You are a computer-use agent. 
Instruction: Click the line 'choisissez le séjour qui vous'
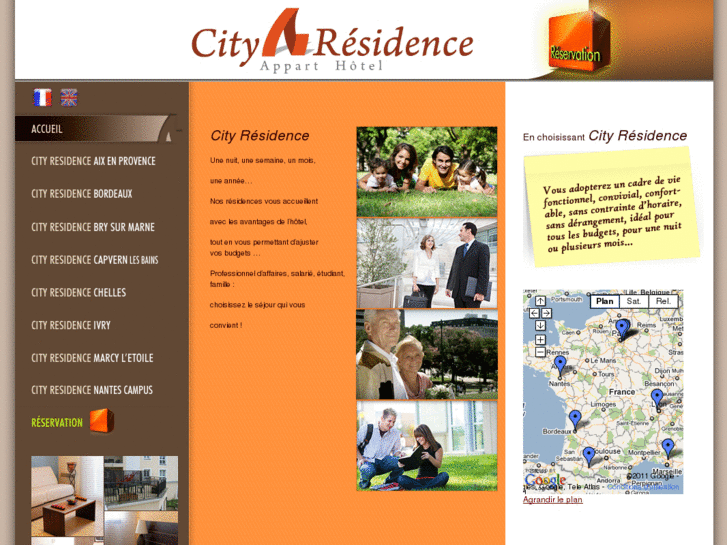(257, 305)
